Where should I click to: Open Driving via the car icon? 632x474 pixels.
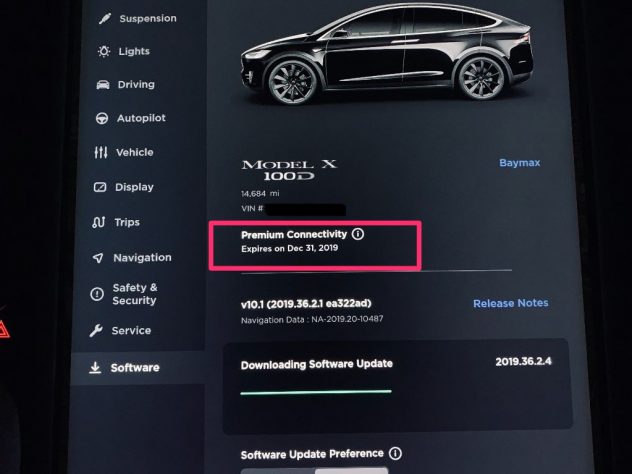point(103,85)
